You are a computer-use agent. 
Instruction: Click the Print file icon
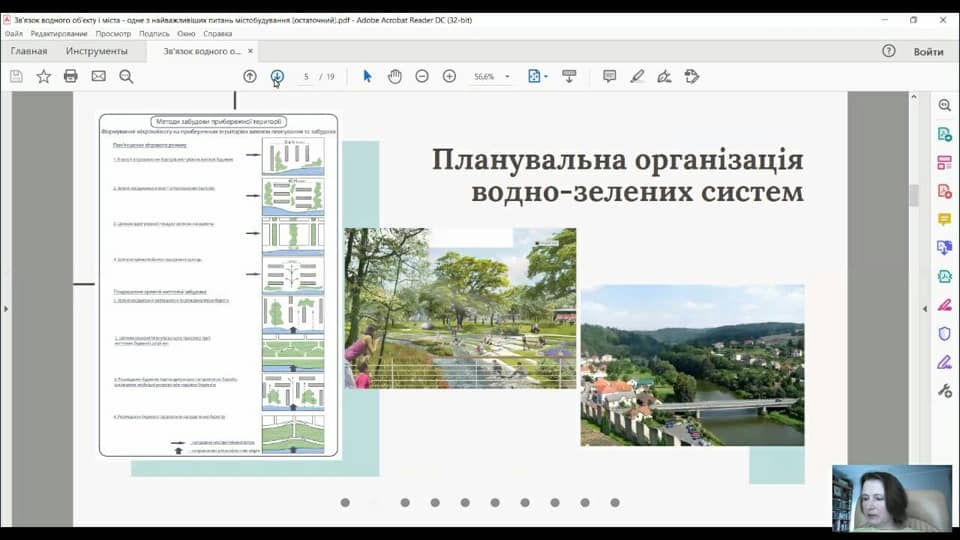pyautogui.click(x=70, y=77)
